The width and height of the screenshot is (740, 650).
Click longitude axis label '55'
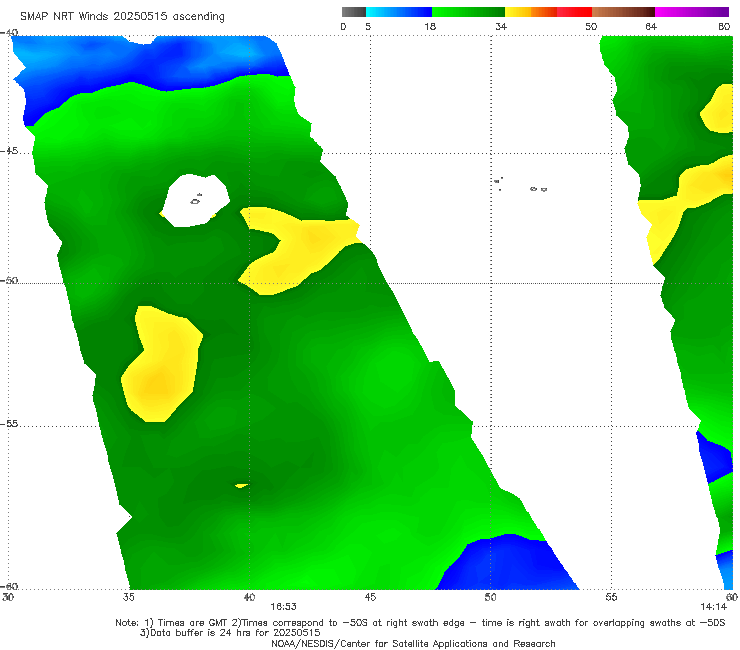click(611, 597)
